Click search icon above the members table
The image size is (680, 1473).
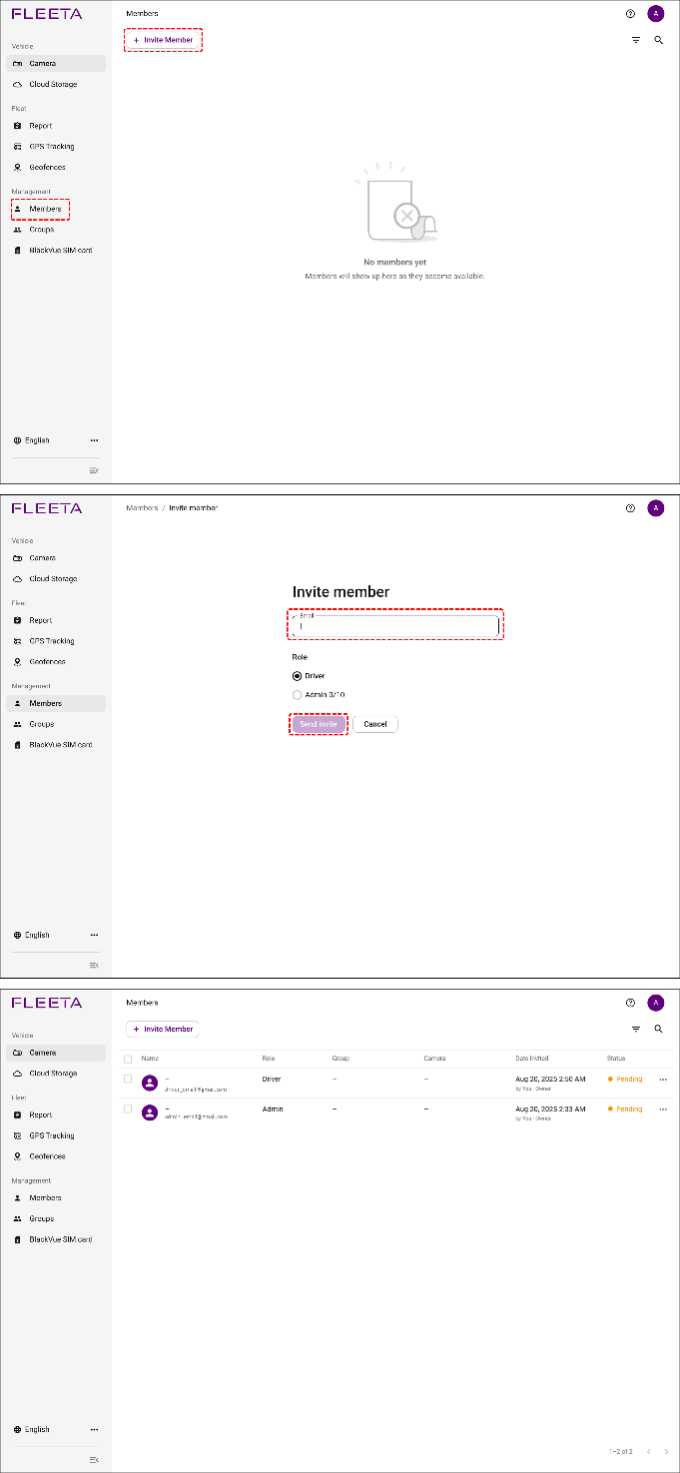click(x=658, y=1029)
